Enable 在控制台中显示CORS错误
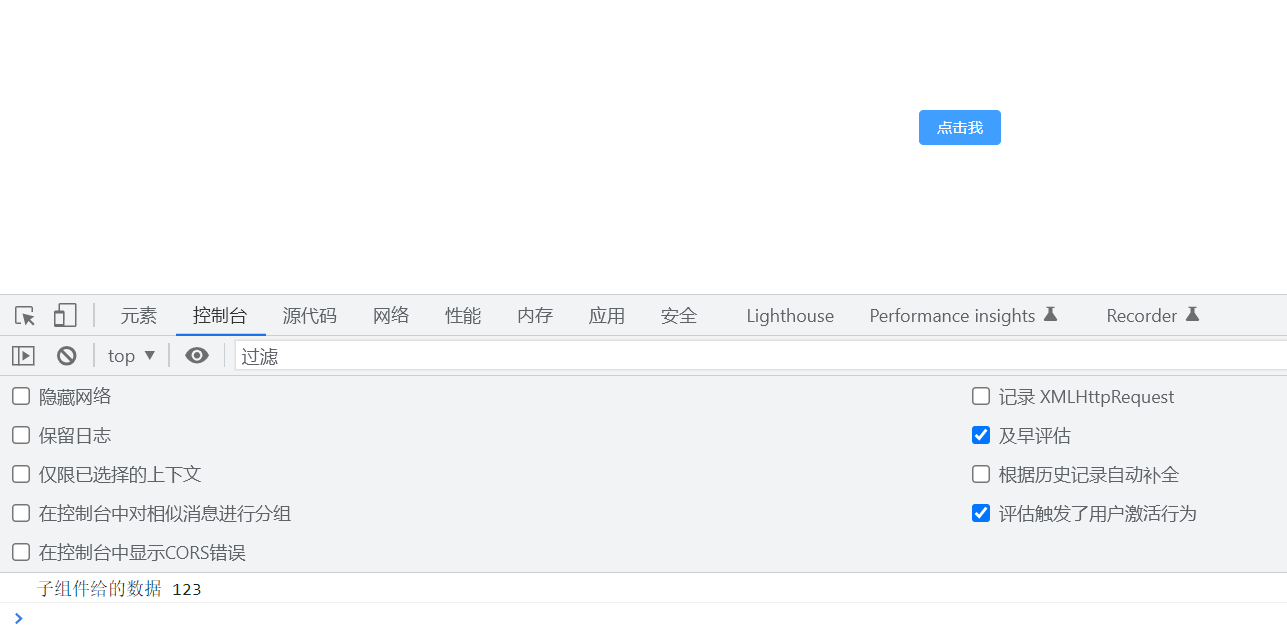Viewport: 1287px width, 637px height. point(20,551)
